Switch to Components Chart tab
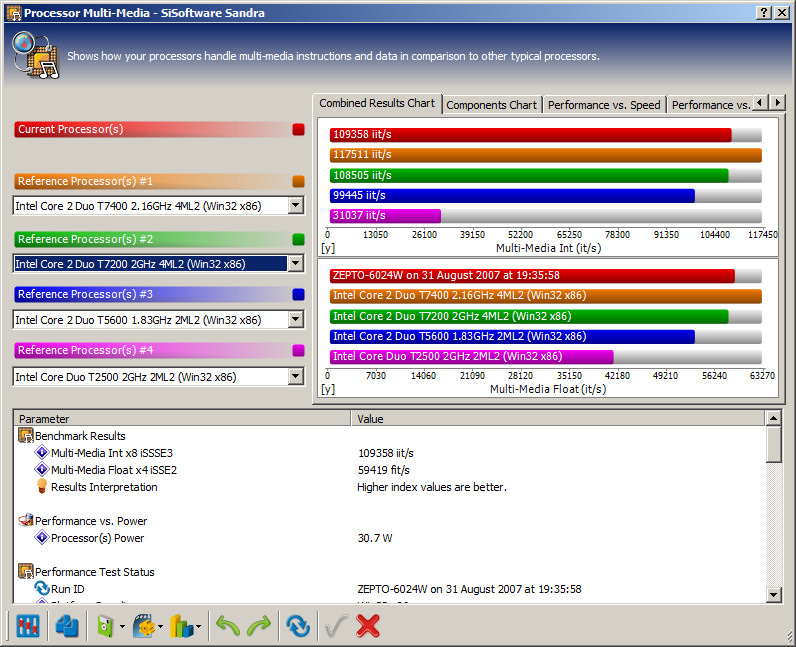This screenshot has height=647, width=796. [x=491, y=105]
